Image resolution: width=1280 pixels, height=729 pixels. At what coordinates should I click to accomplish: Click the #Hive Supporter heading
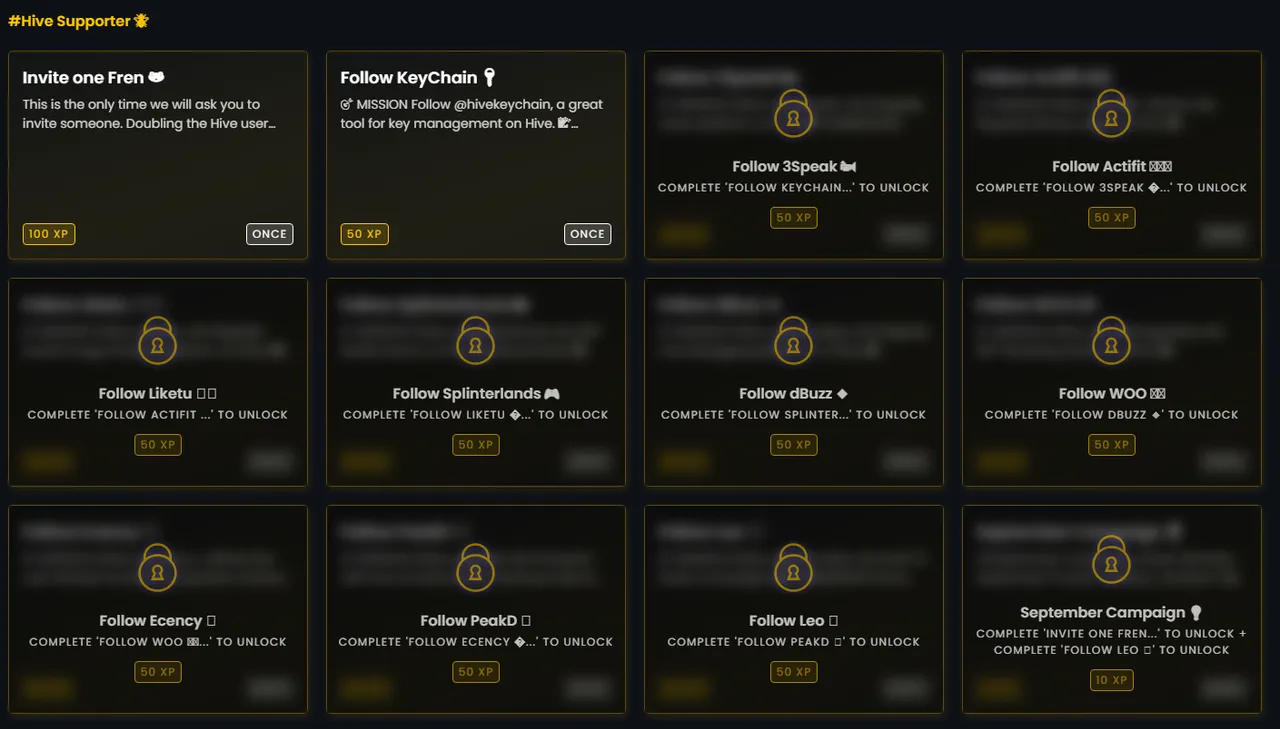coord(70,21)
